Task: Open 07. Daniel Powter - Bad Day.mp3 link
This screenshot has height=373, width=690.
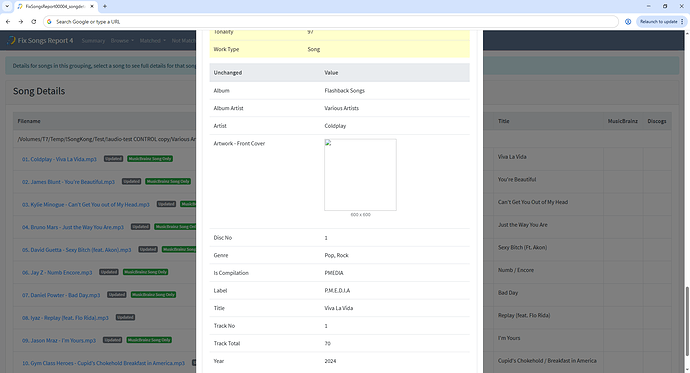Action: point(61,295)
